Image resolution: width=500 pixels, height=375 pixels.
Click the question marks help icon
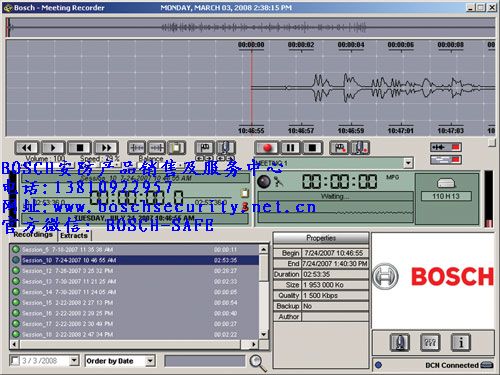click(x=430, y=342)
